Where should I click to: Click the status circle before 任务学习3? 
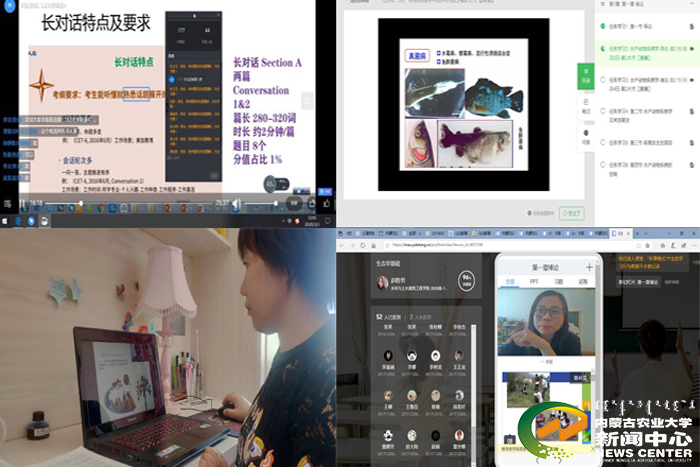[603, 80]
